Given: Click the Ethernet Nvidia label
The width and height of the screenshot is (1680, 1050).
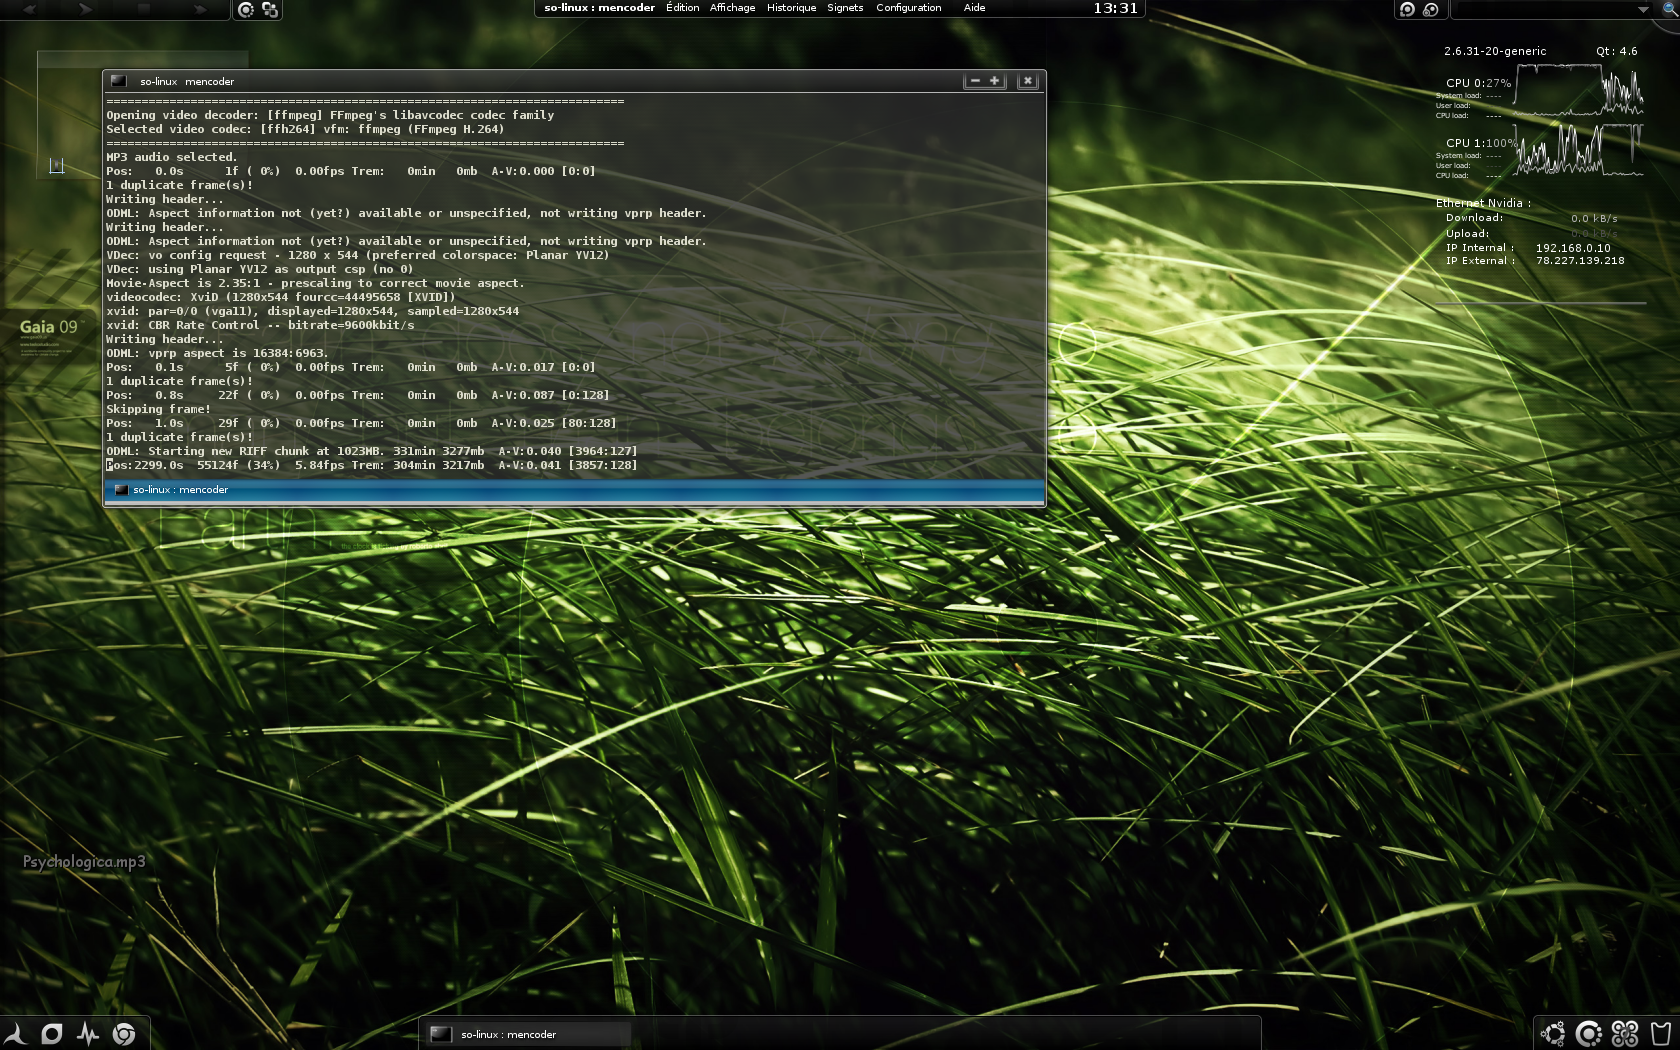Looking at the screenshot, I should [1483, 203].
